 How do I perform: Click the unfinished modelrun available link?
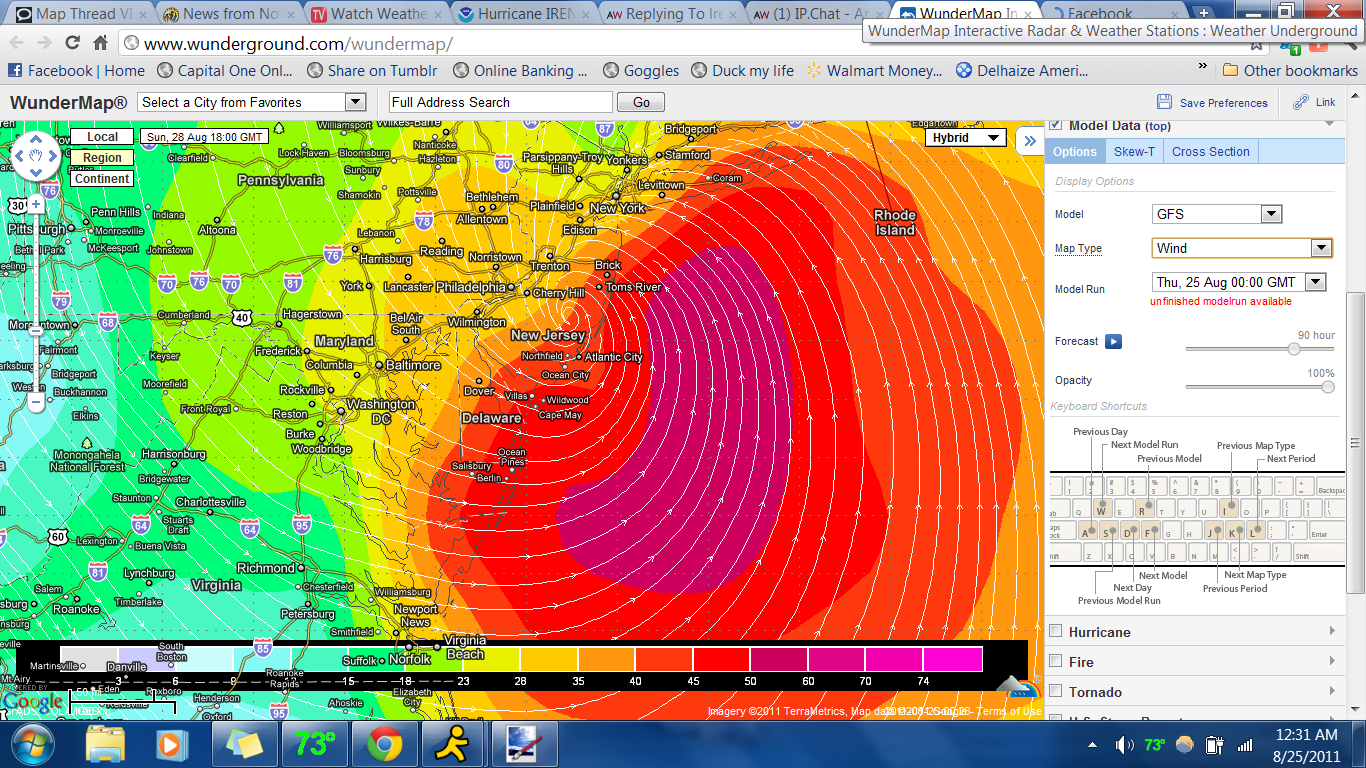pyautogui.click(x=1220, y=301)
